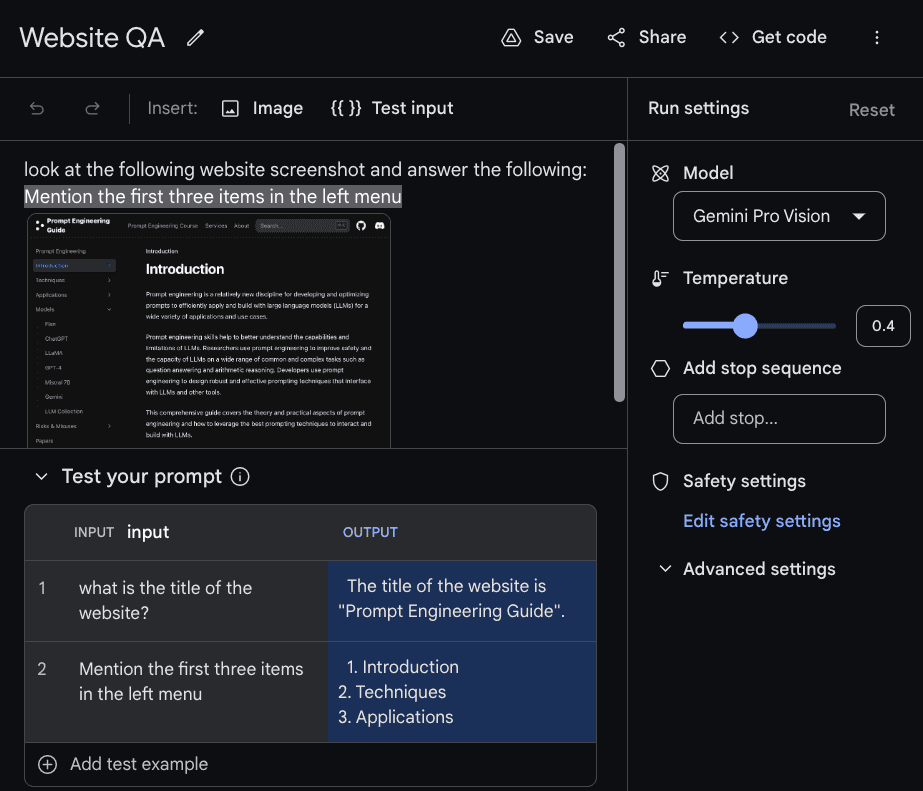Click the redo arrow icon
The width and height of the screenshot is (923, 791).
(92, 108)
